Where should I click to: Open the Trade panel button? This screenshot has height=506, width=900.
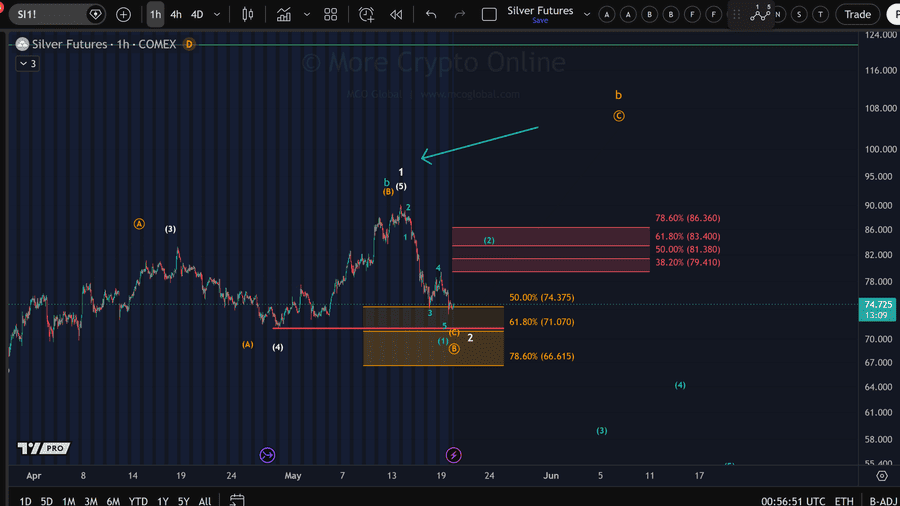[858, 14]
